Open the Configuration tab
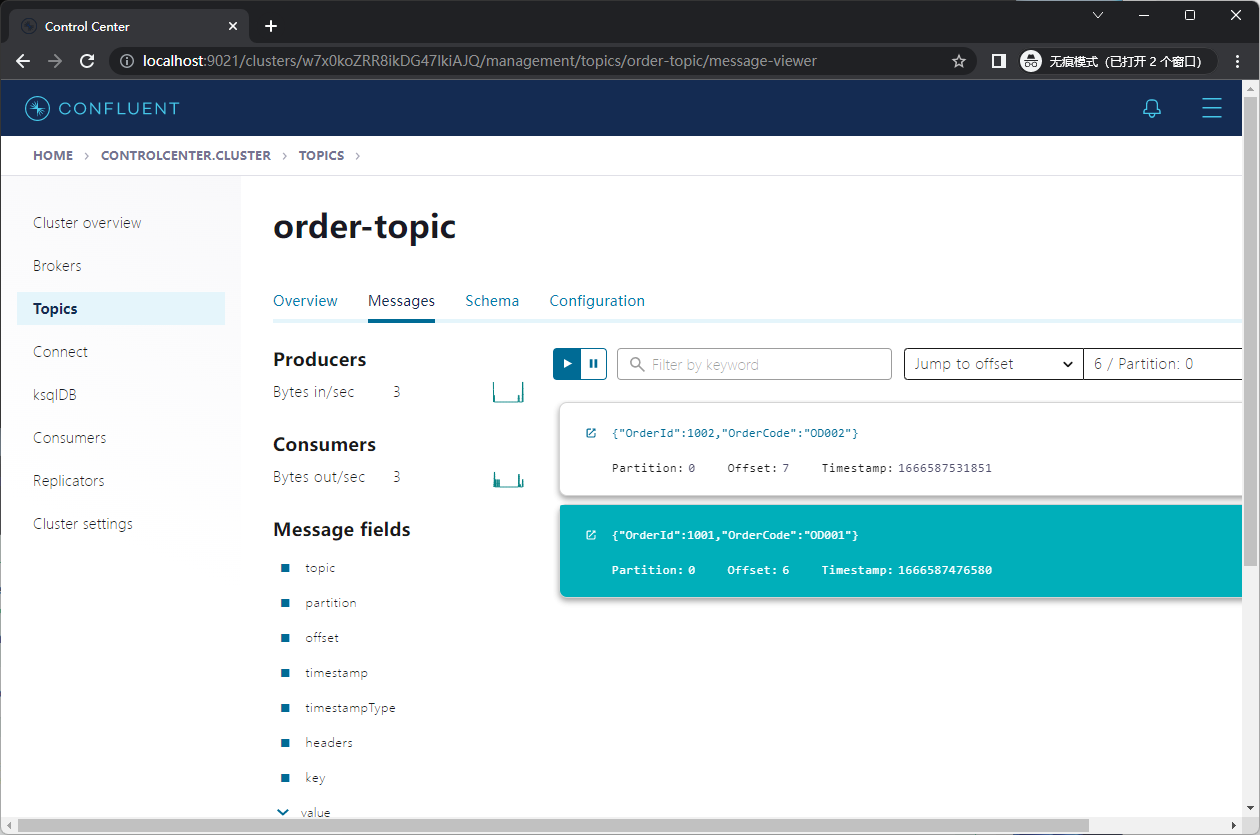1260x835 pixels. pyautogui.click(x=597, y=301)
